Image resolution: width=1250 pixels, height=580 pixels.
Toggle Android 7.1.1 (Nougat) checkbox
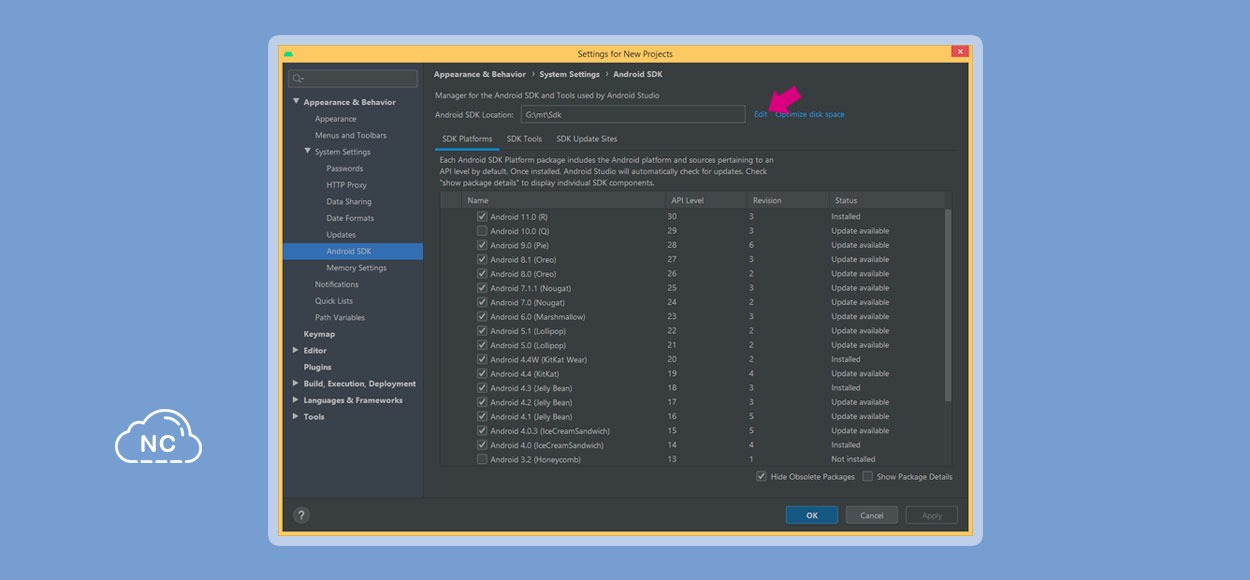(x=482, y=288)
